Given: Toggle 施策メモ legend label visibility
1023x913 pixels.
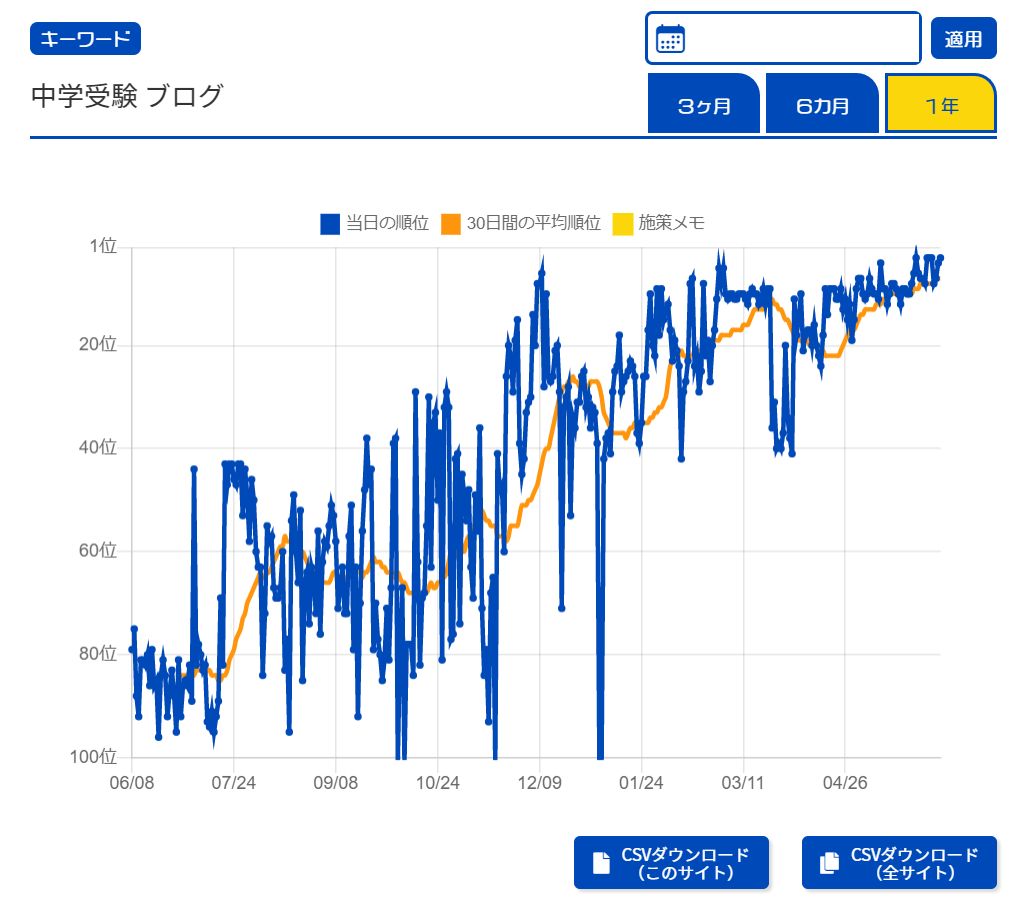Looking at the screenshot, I should [x=671, y=224].
